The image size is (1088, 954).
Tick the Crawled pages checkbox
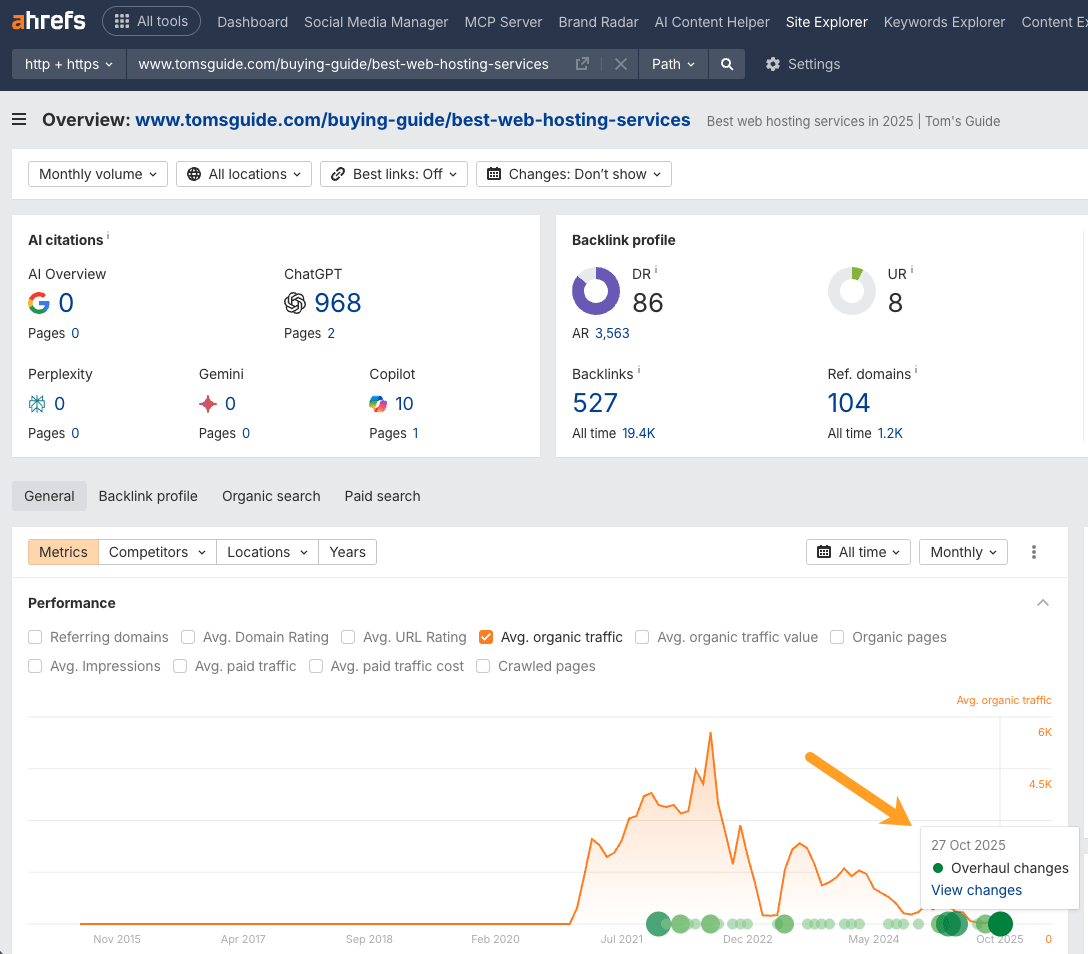pyautogui.click(x=484, y=666)
